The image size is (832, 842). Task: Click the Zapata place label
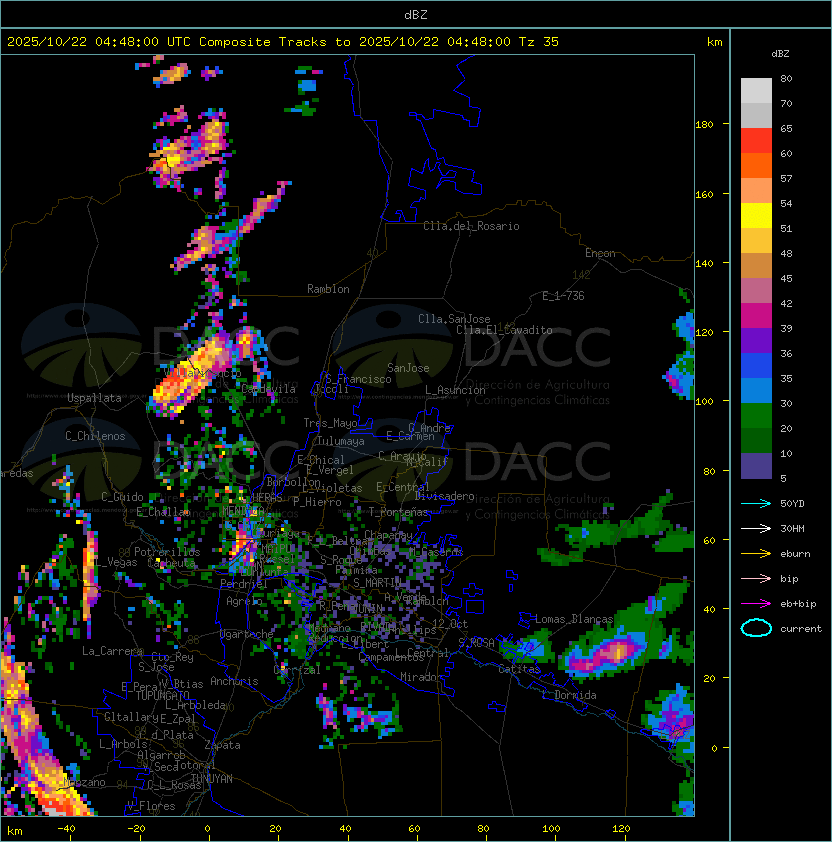[222, 745]
